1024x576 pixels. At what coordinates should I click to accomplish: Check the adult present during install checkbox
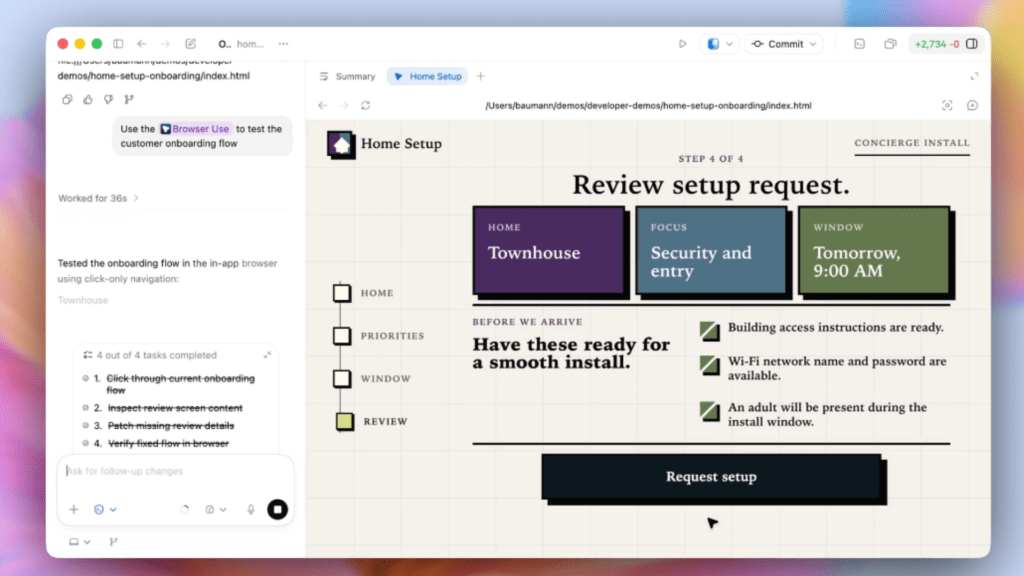coord(709,410)
